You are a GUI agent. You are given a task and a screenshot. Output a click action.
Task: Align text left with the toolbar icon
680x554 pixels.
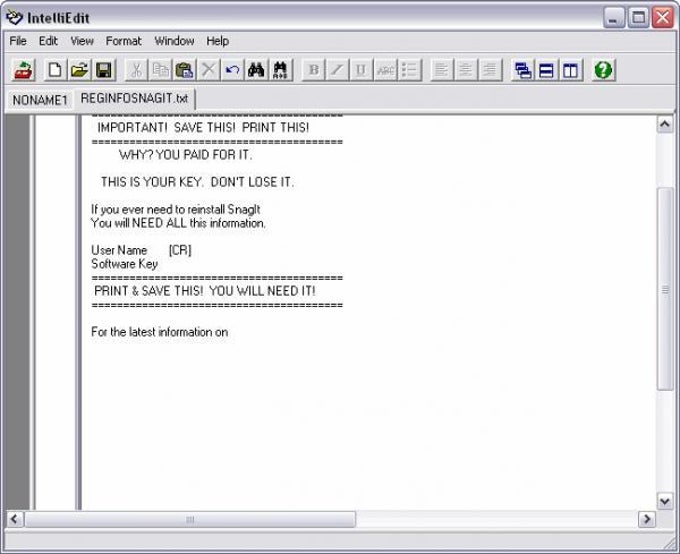point(442,70)
